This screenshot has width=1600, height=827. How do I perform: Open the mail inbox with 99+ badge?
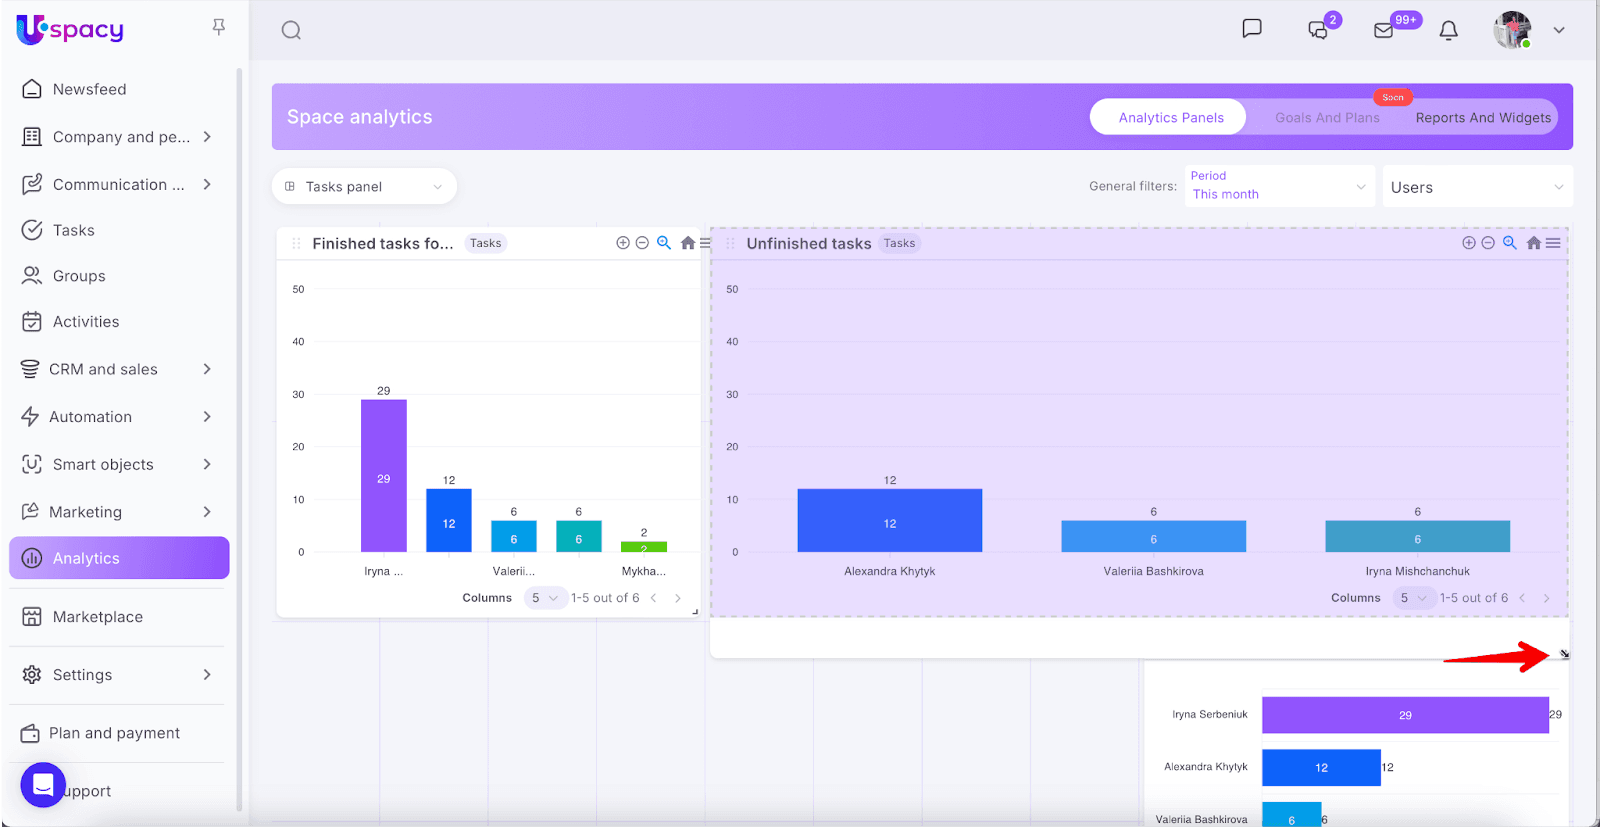[1384, 30]
